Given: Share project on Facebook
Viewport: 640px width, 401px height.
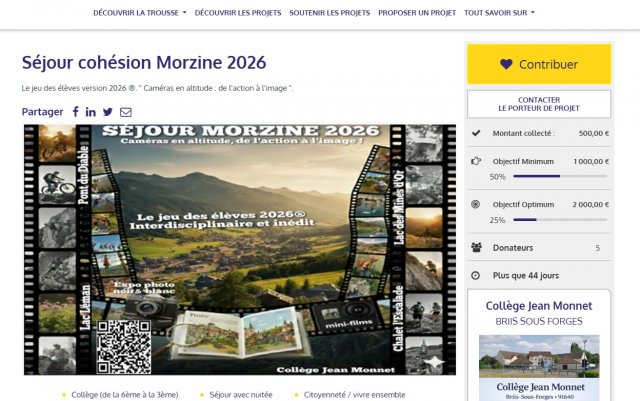Looking at the screenshot, I should pyautogui.click(x=75, y=112).
